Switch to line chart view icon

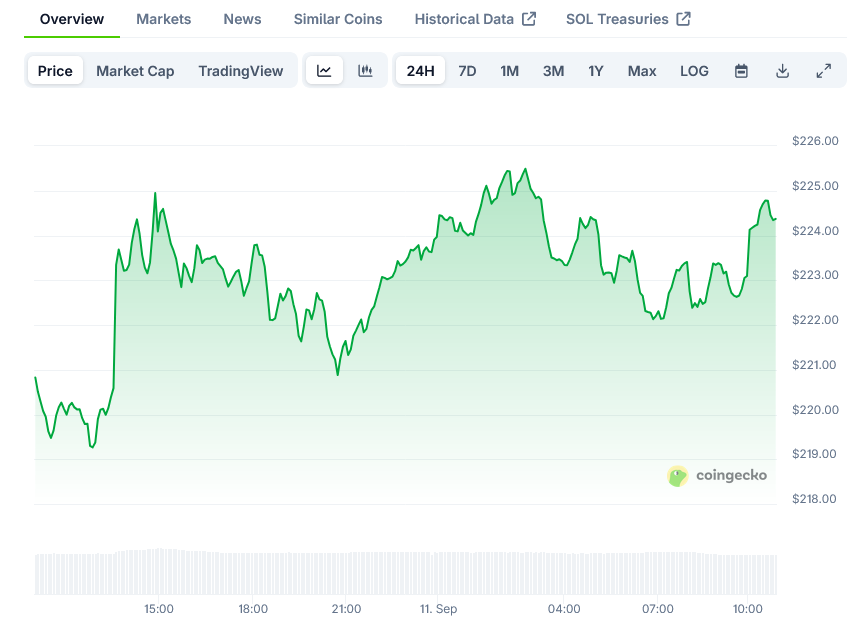pos(324,71)
